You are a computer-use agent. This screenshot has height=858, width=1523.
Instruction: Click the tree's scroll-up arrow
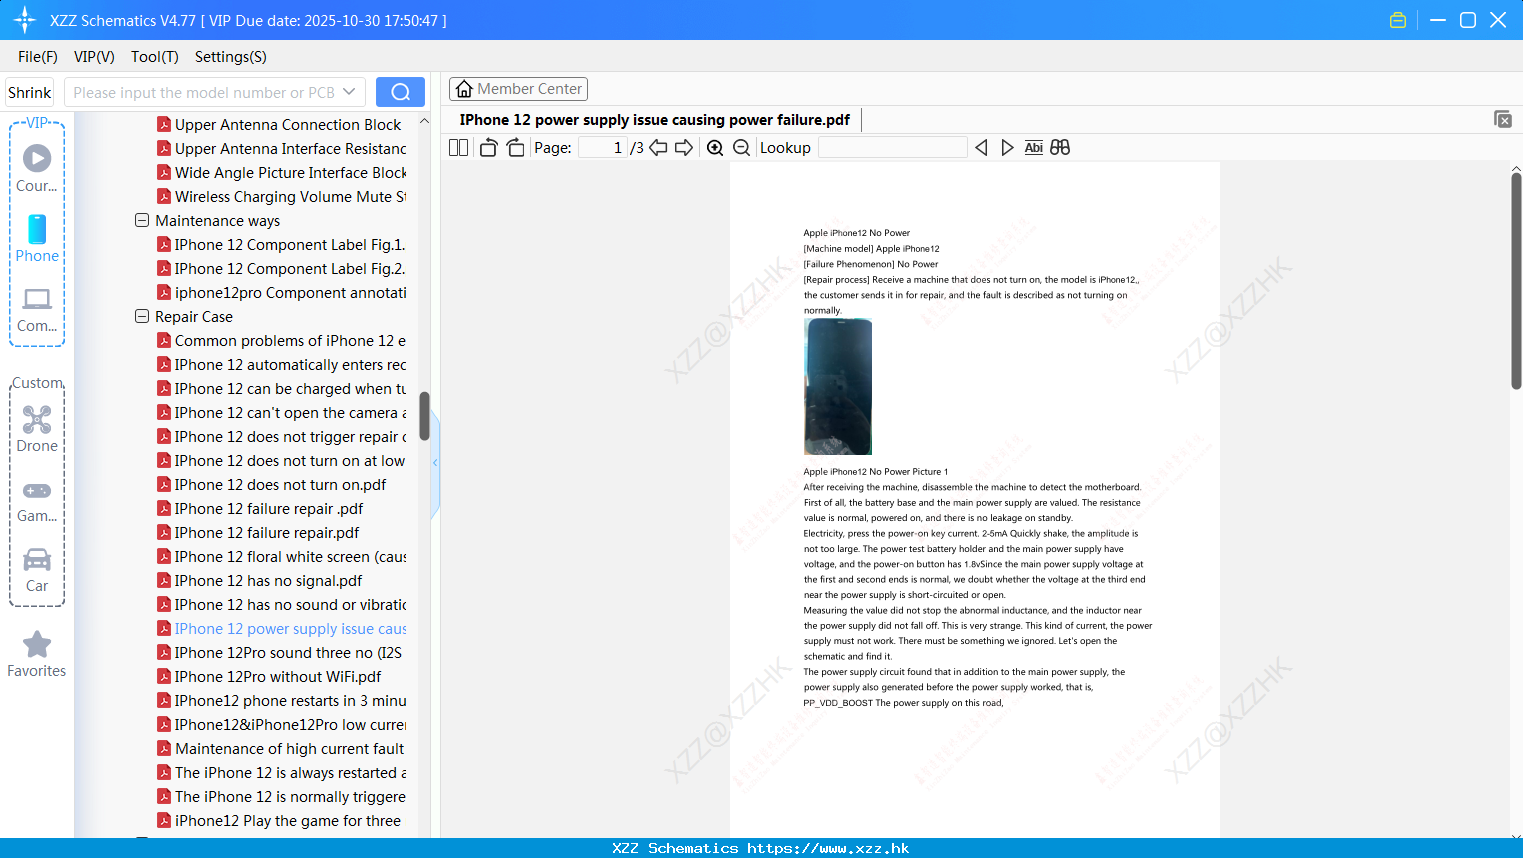pos(424,121)
